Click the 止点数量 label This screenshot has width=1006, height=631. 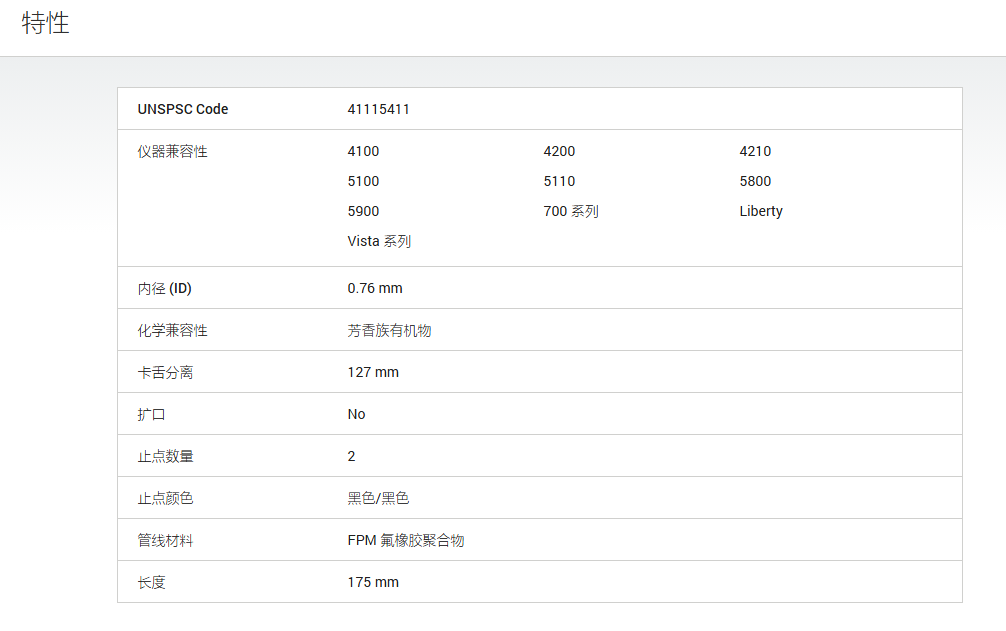[166, 457]
